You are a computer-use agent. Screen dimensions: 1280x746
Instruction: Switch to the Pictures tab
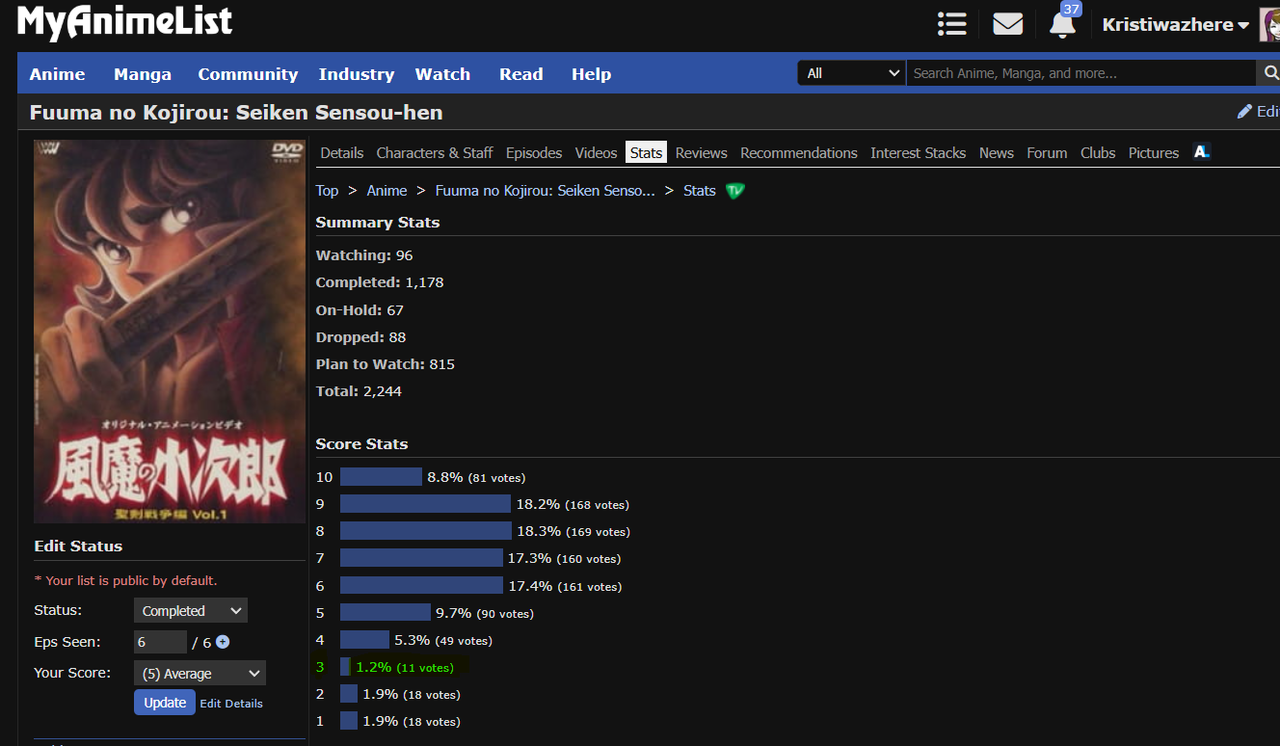click(1154, 153)
